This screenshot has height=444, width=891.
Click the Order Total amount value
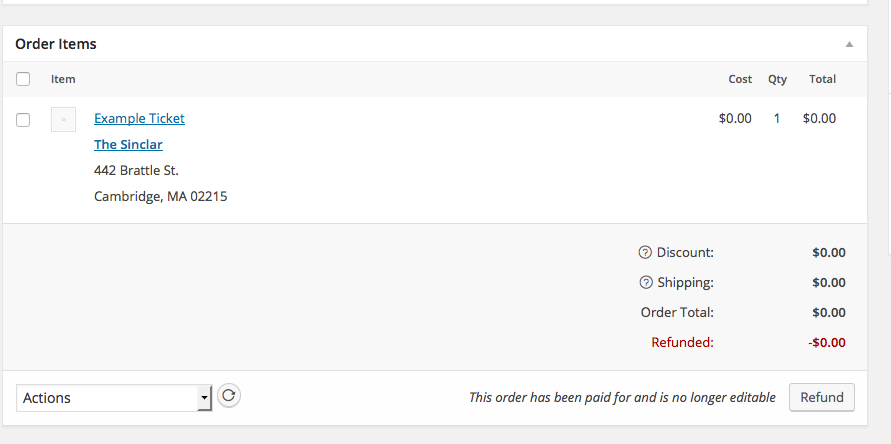(828, 313)
